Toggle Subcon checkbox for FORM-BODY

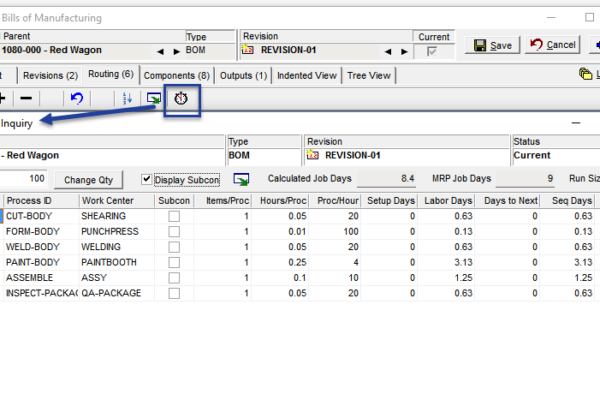click(174, 232)
